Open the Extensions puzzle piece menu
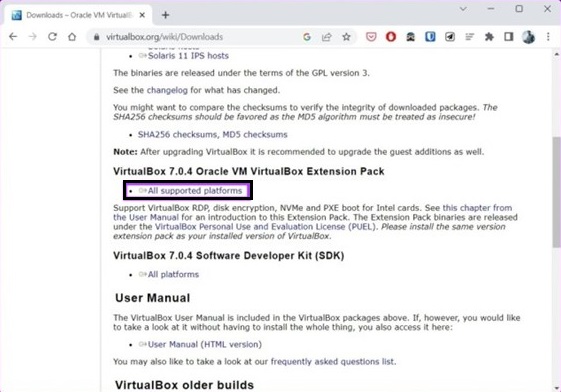This screenshot has height=392, width=561. (x=489, y=36)
